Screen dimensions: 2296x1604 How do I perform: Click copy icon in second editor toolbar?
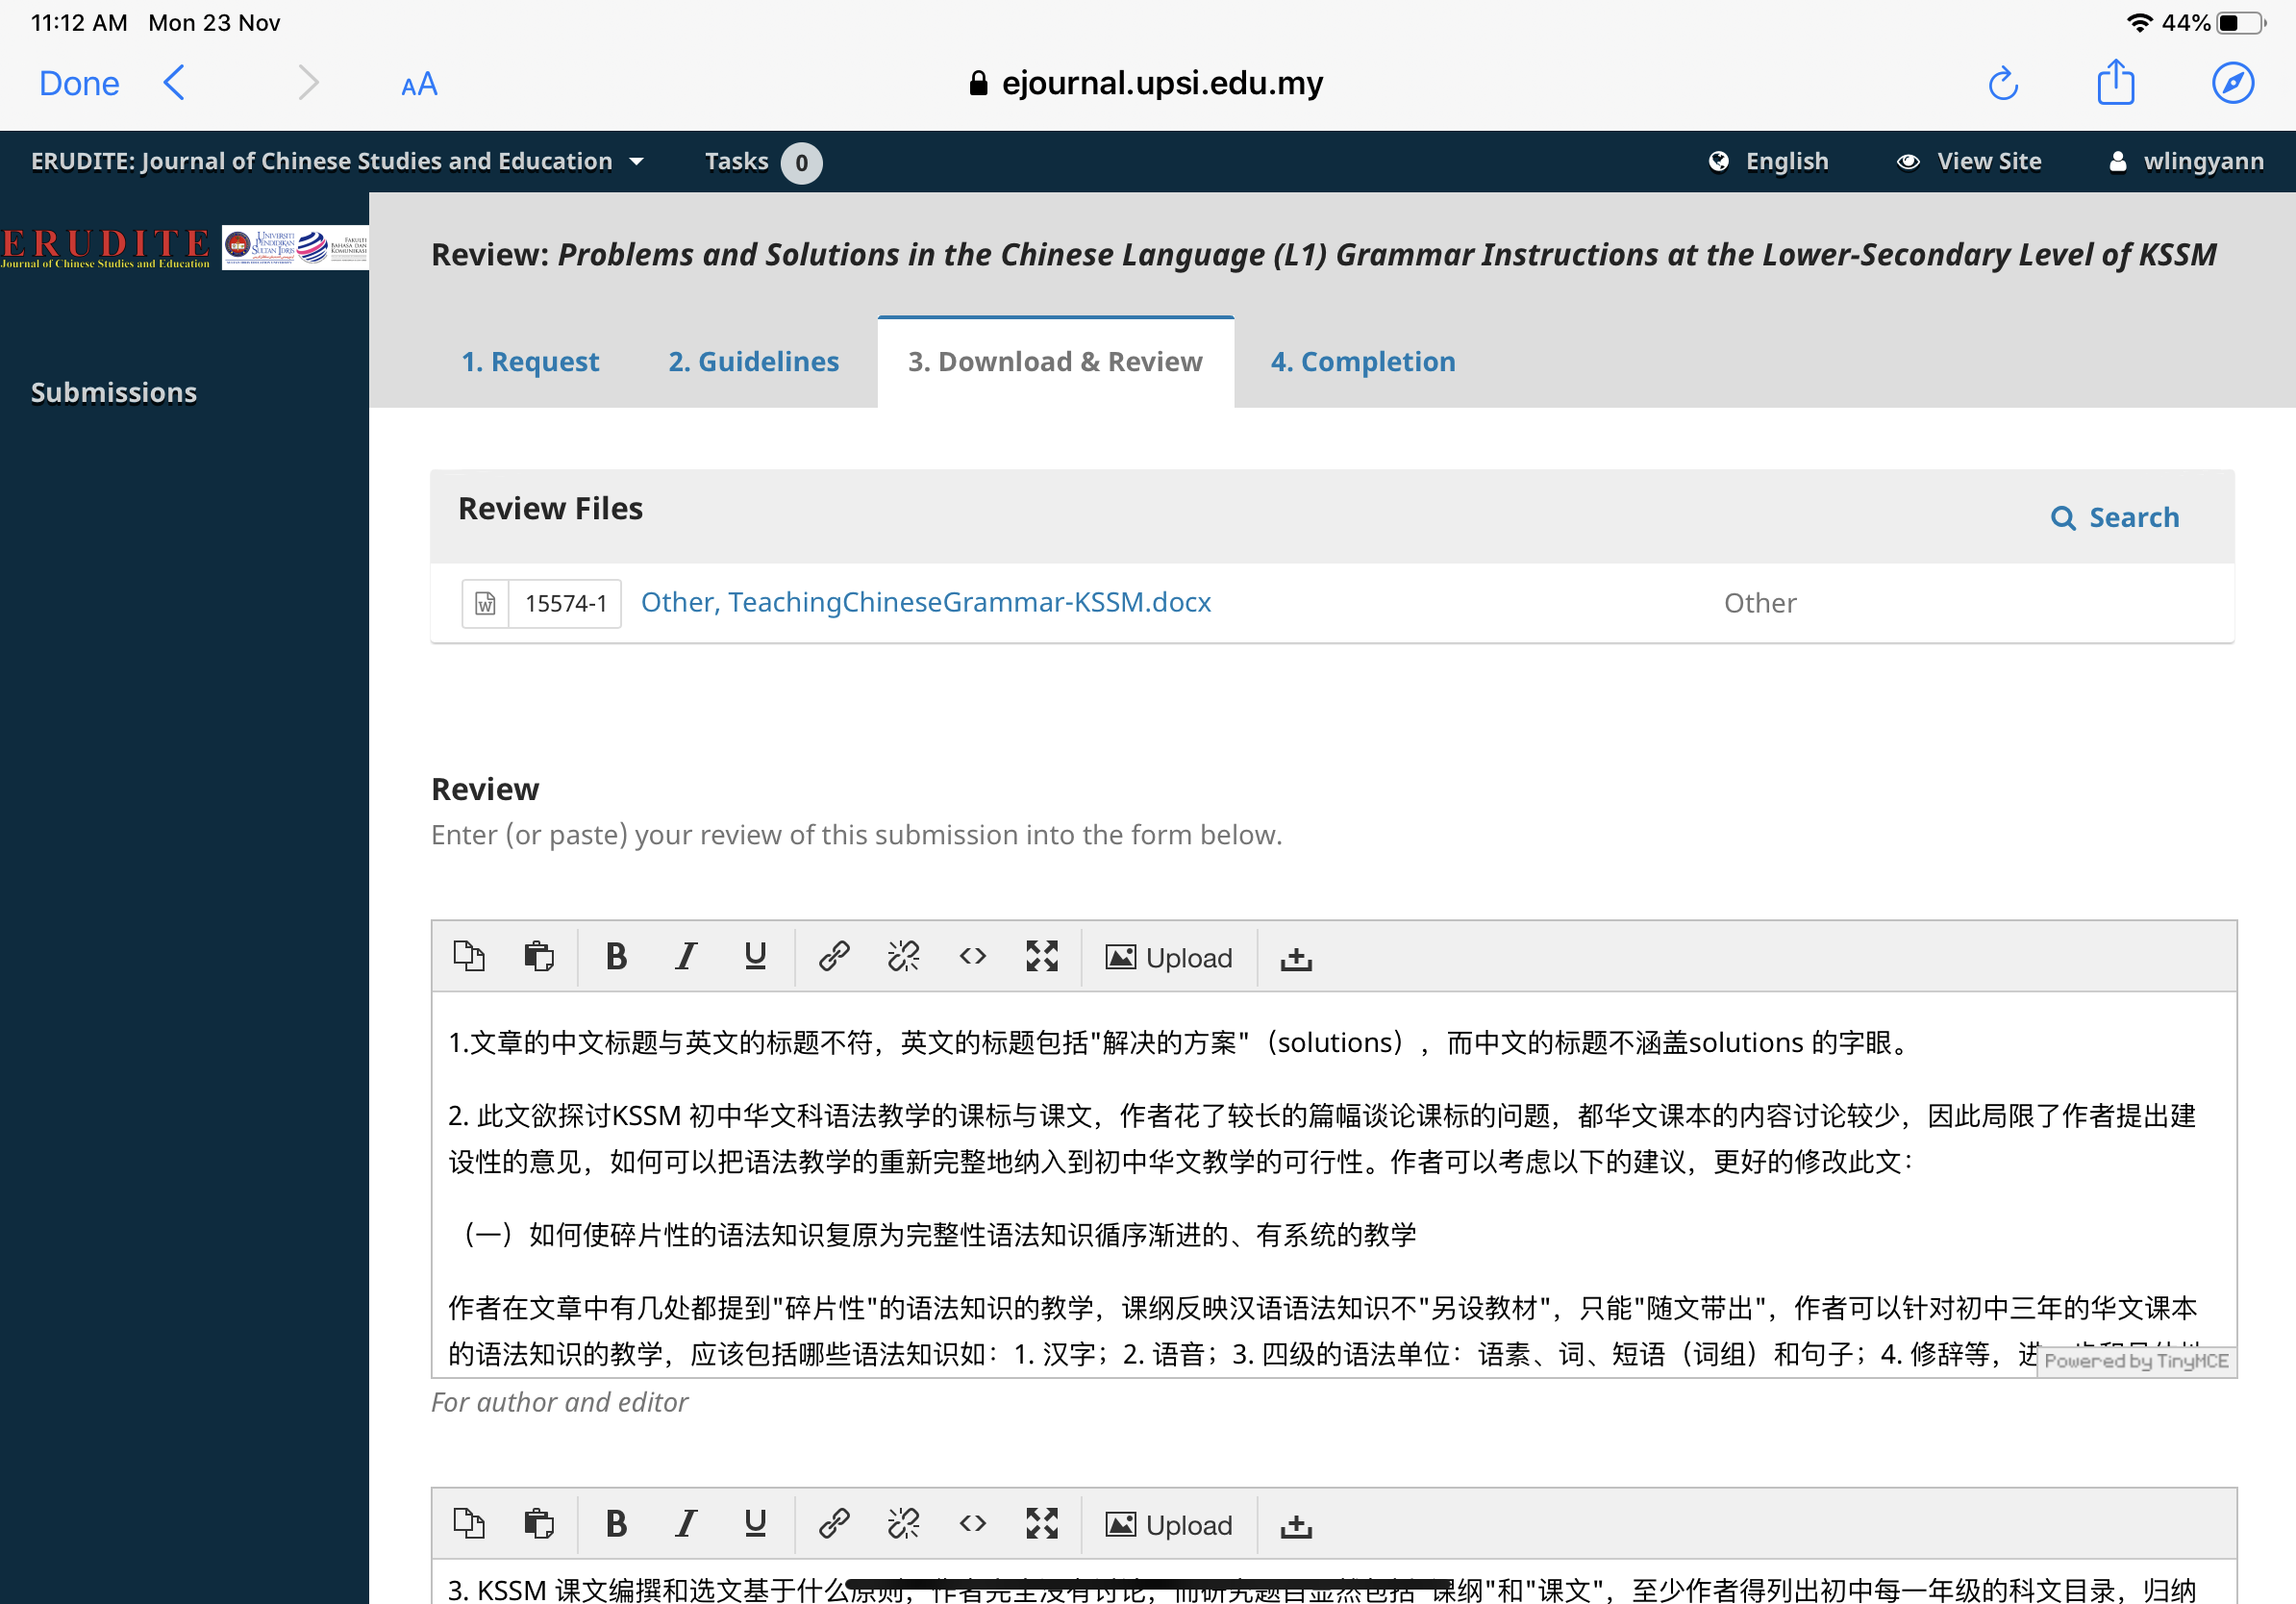(468, 1524)
